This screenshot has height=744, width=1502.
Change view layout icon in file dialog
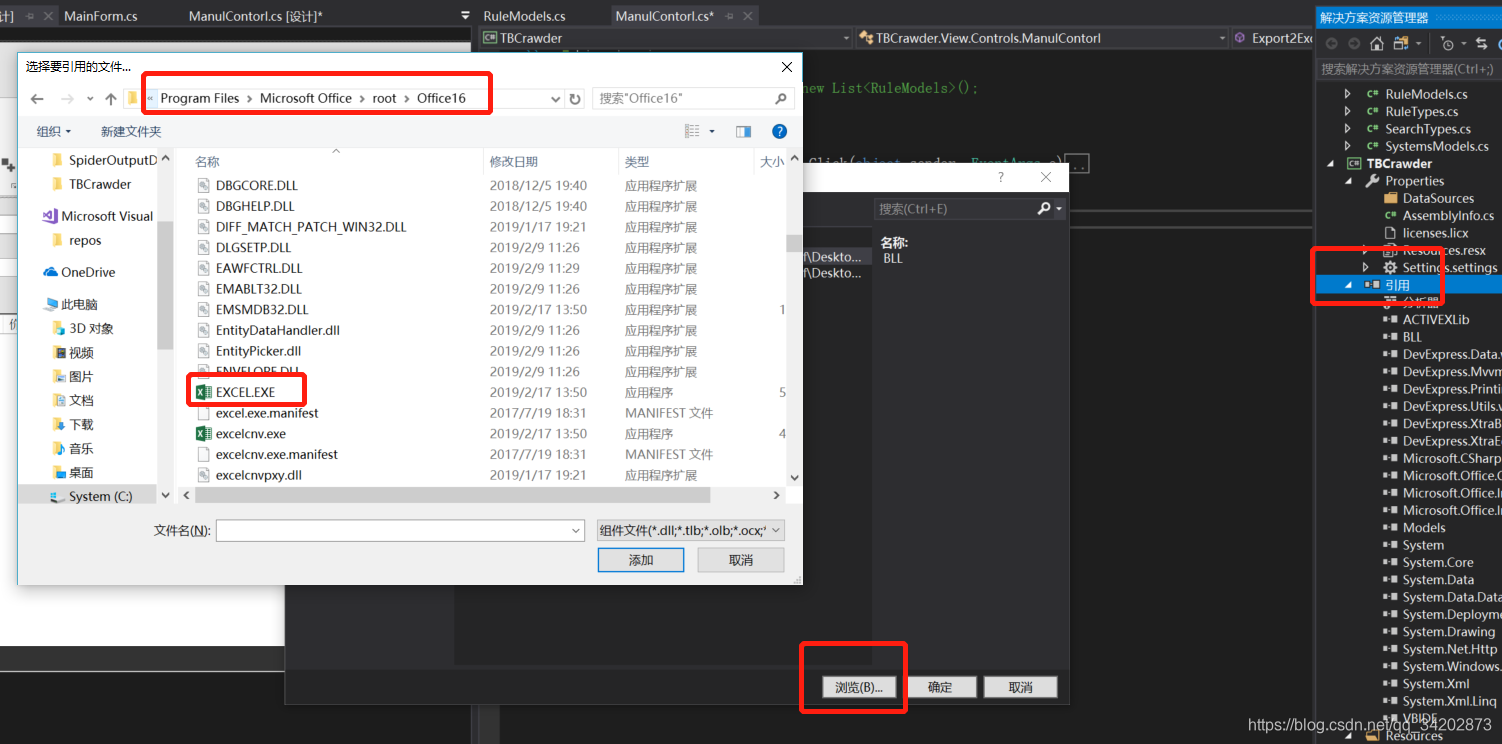pos(692,131)
